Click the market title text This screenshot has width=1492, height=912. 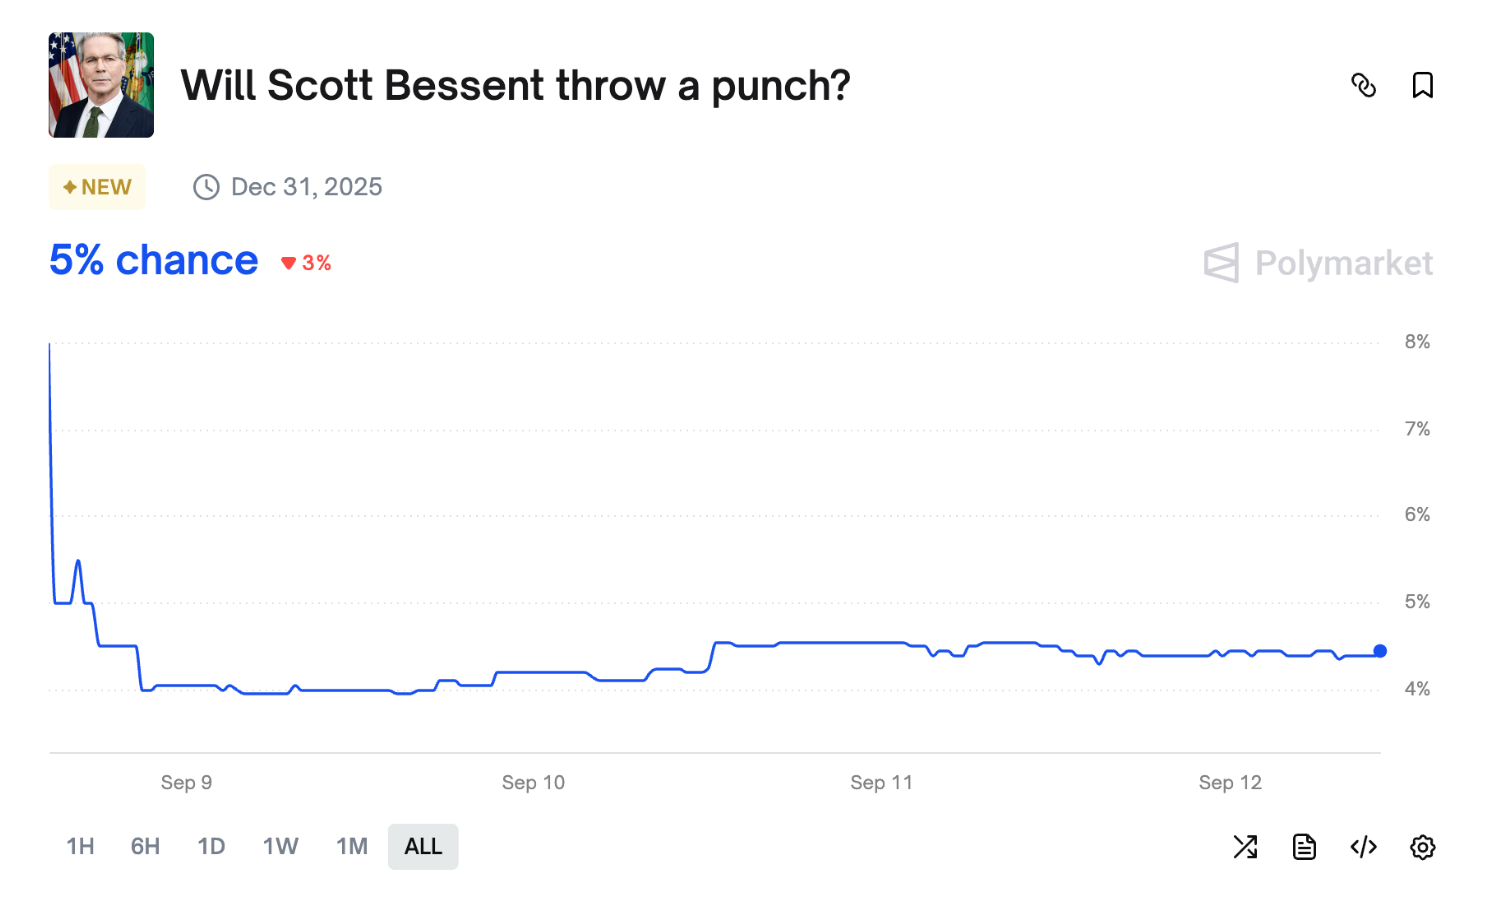tap(515, 86)
